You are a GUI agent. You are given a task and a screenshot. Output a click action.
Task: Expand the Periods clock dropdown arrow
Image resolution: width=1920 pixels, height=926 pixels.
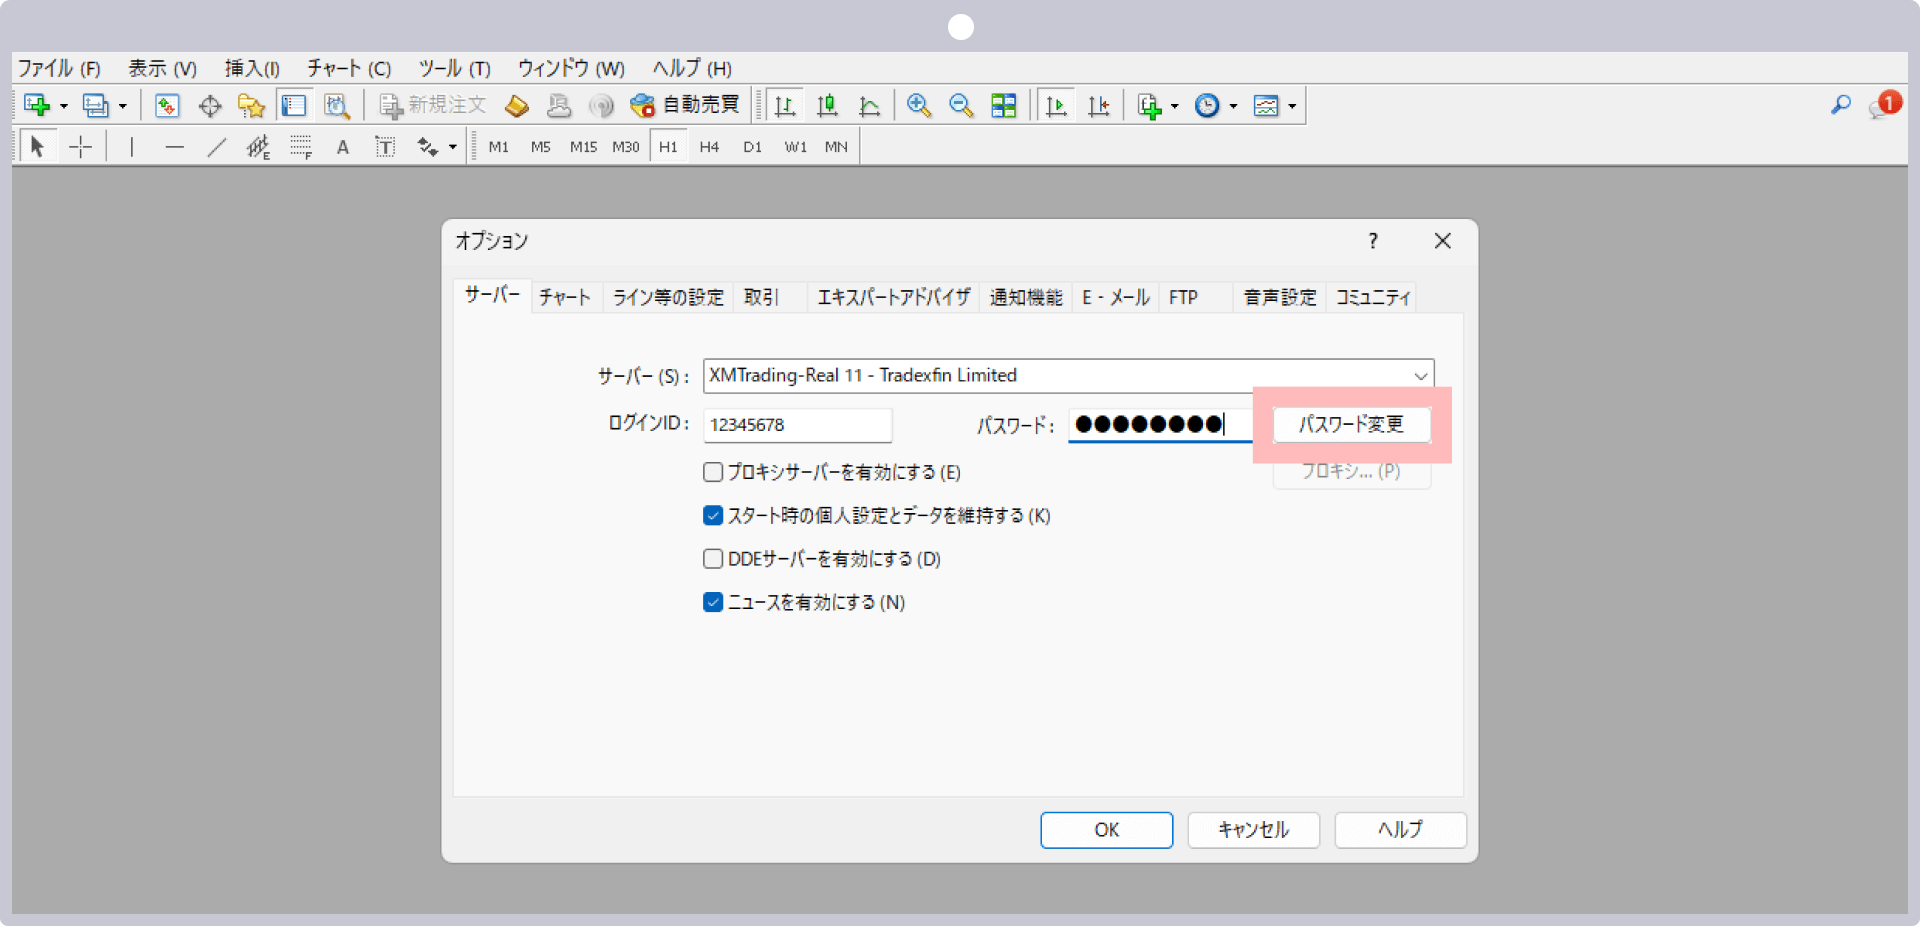[x=1234, y=106]
